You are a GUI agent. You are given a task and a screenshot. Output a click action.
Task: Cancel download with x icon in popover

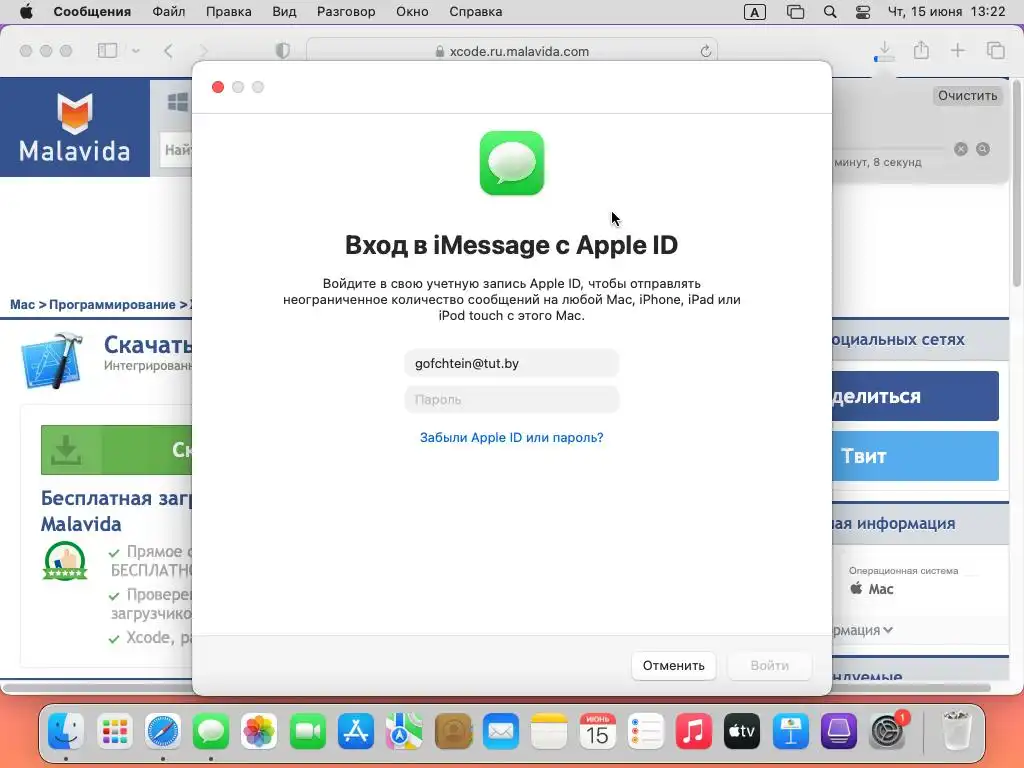960,149
